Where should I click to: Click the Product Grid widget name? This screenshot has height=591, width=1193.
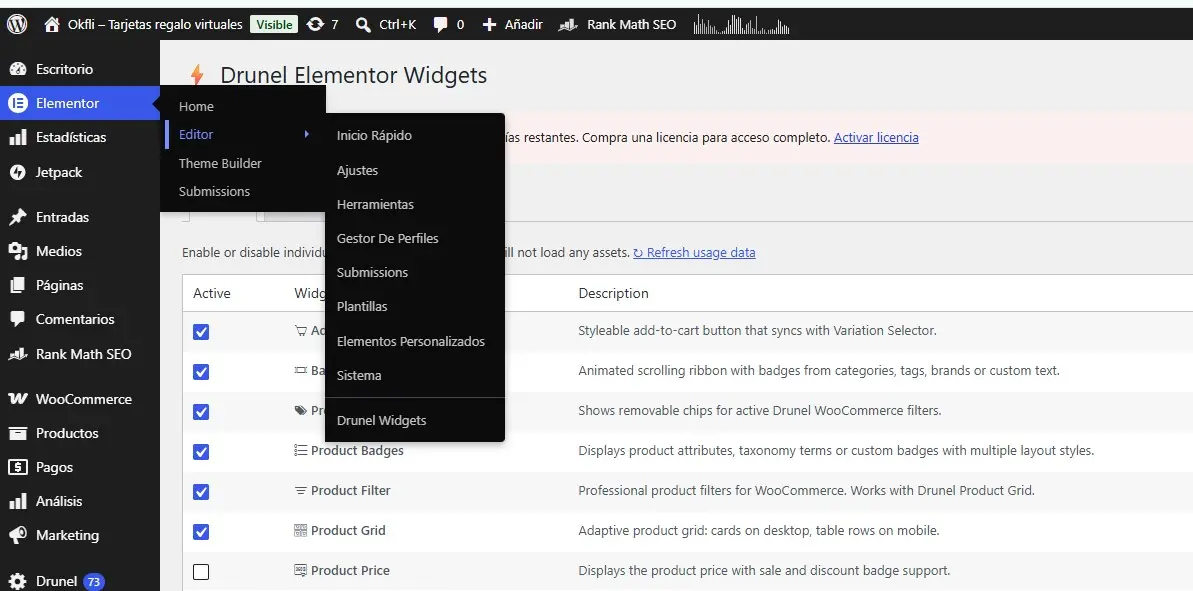(348, 531)
